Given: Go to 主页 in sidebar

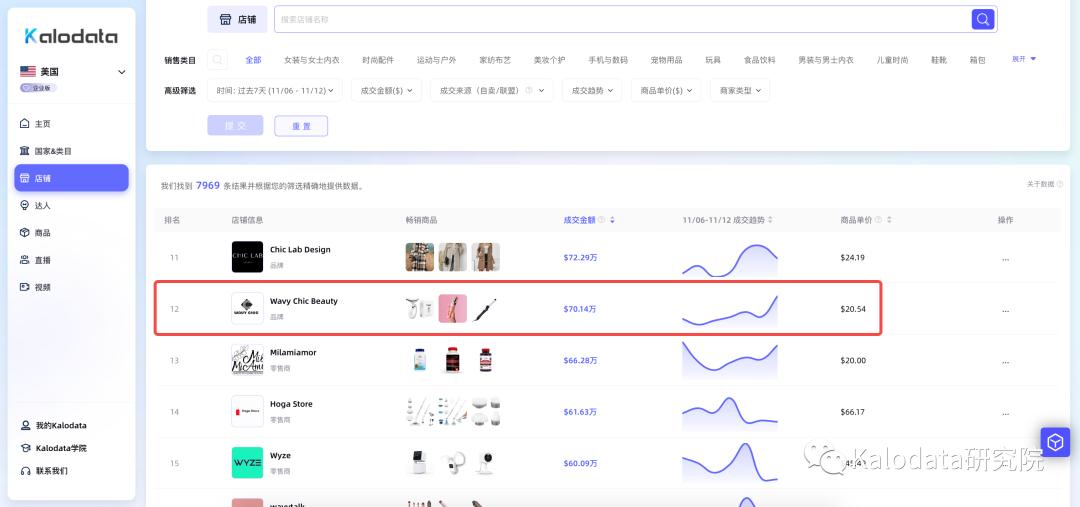Looking at the screenshot, I should [x=71, y=124].
